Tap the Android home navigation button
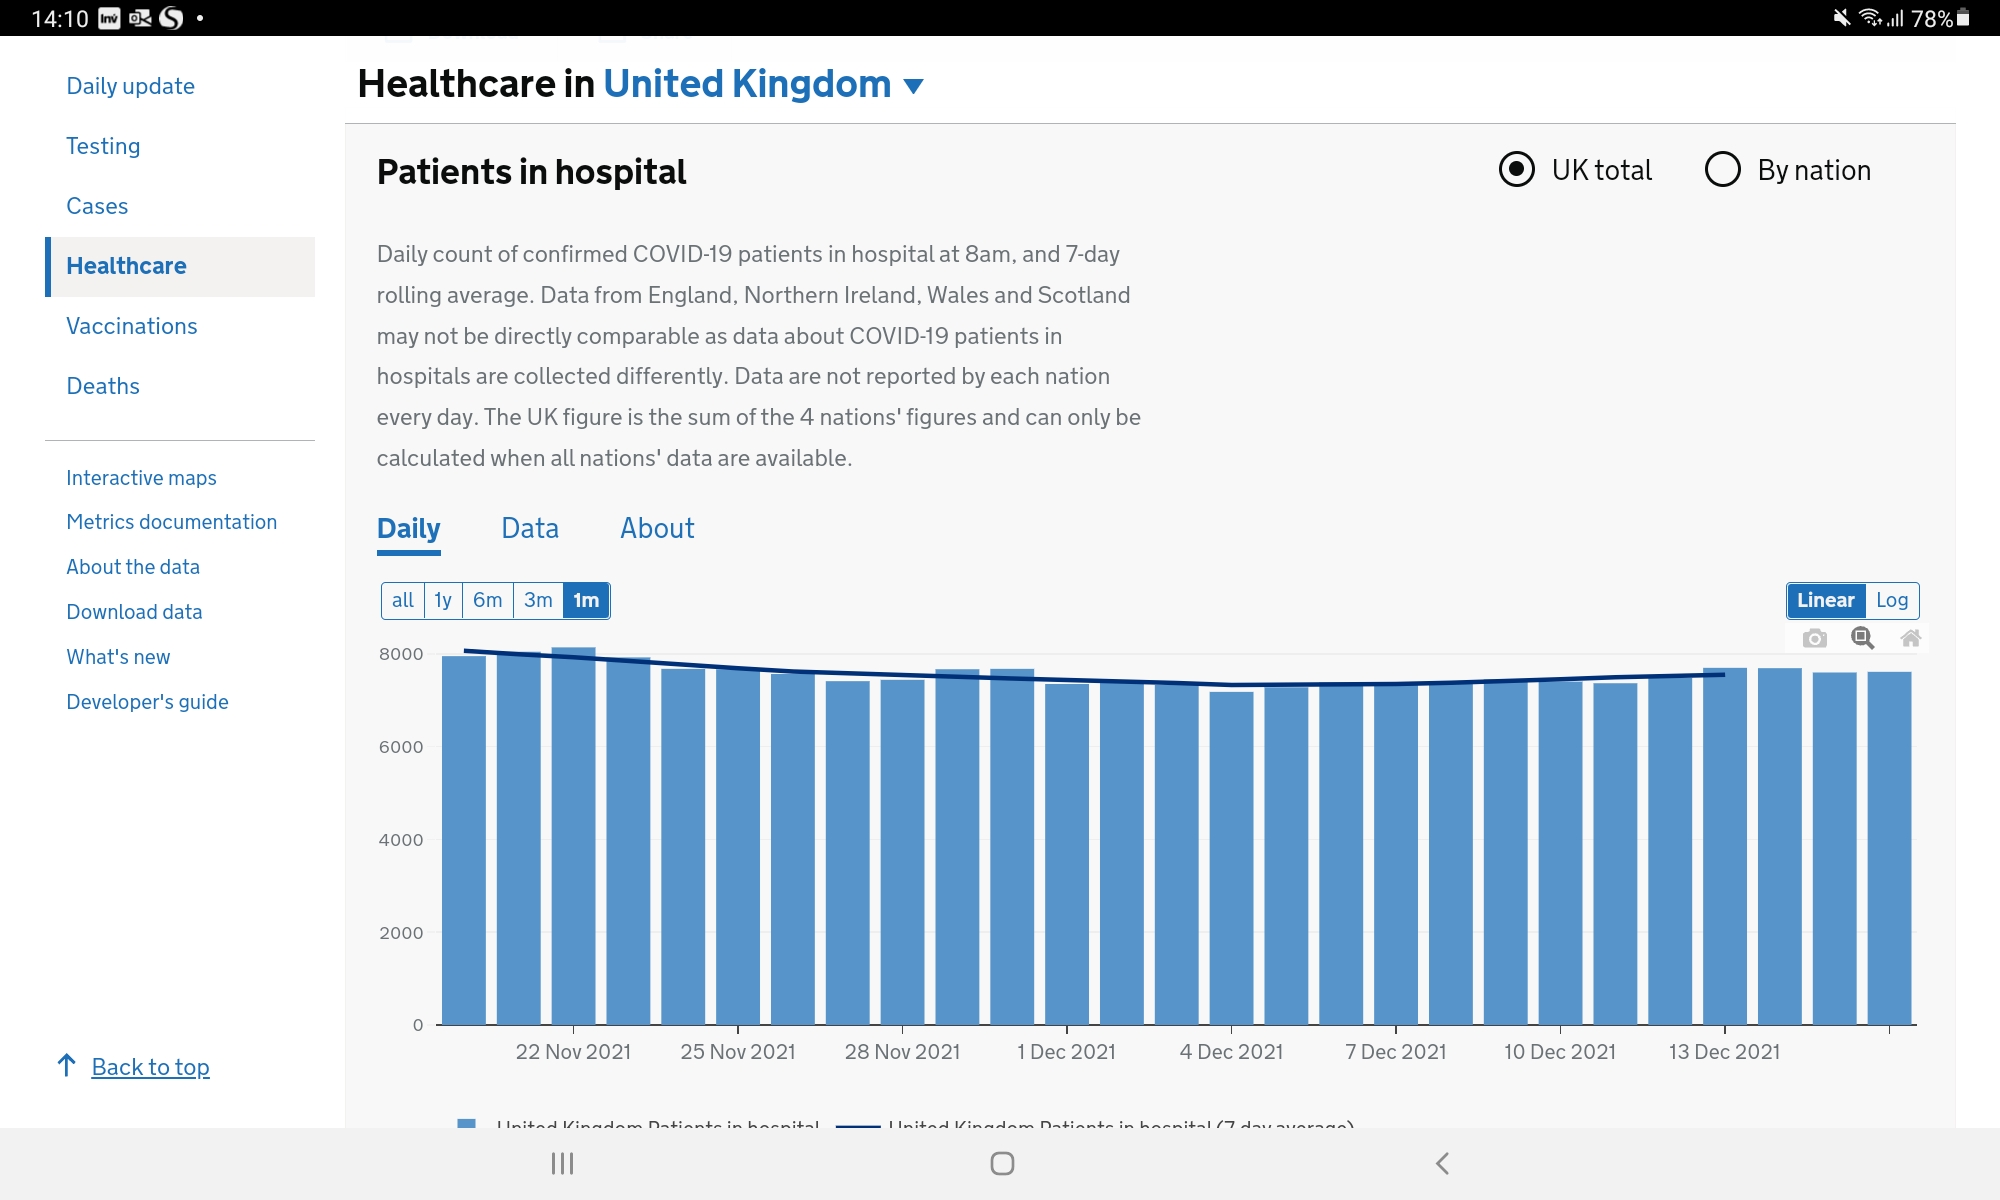Screen dimensions: 2000x1200 coord(1002,1163)
